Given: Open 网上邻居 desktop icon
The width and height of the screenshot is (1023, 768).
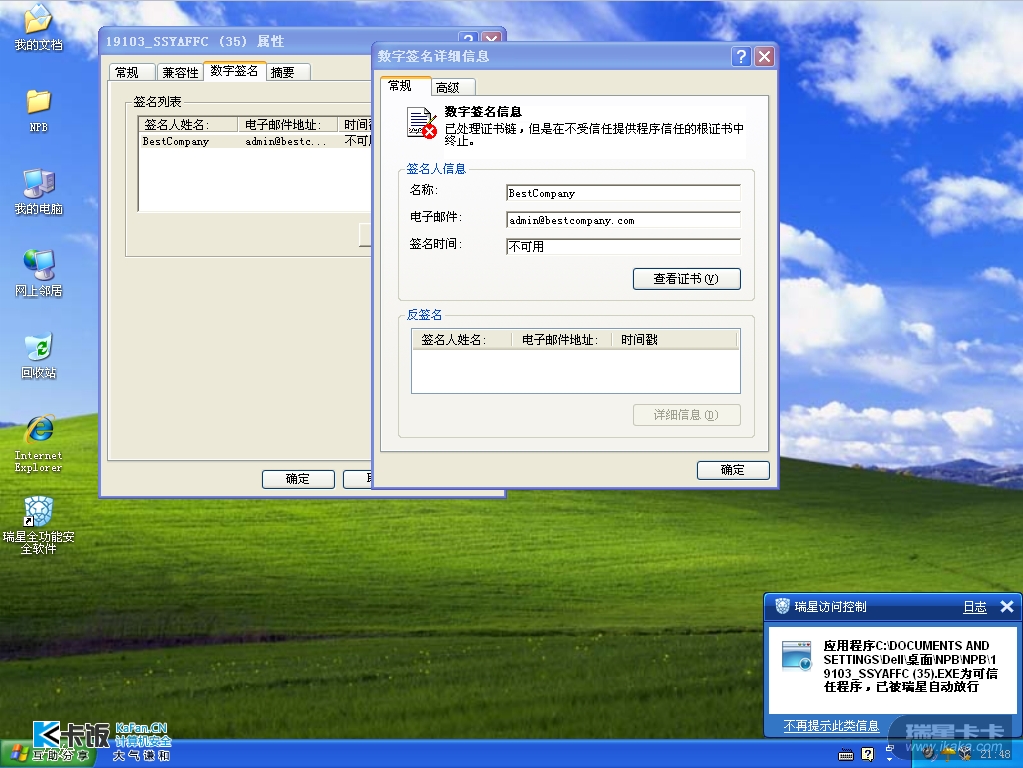Looking at the screenshot, I should point(38,273).
